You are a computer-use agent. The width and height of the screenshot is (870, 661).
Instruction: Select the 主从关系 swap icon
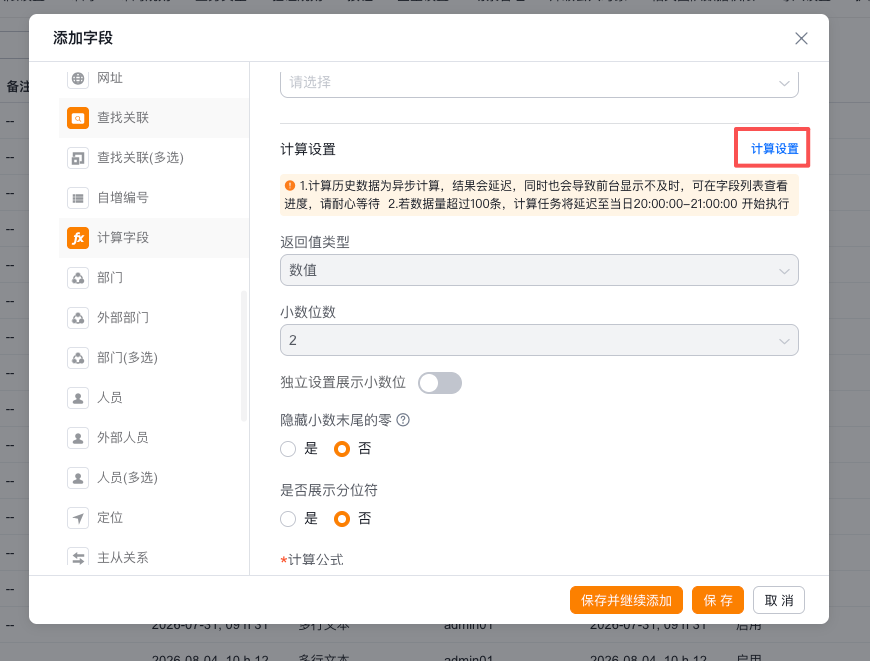[x=78, y=558]
